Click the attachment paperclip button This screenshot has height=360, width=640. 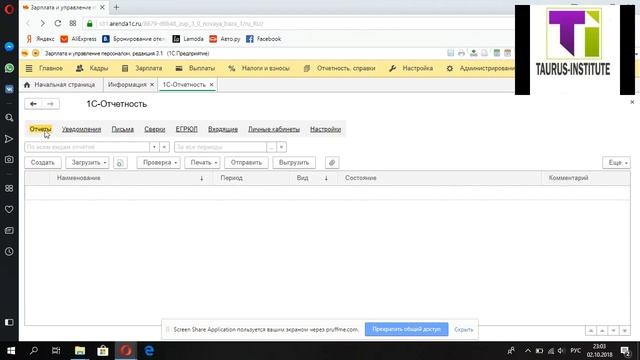[x=332, y=162]
